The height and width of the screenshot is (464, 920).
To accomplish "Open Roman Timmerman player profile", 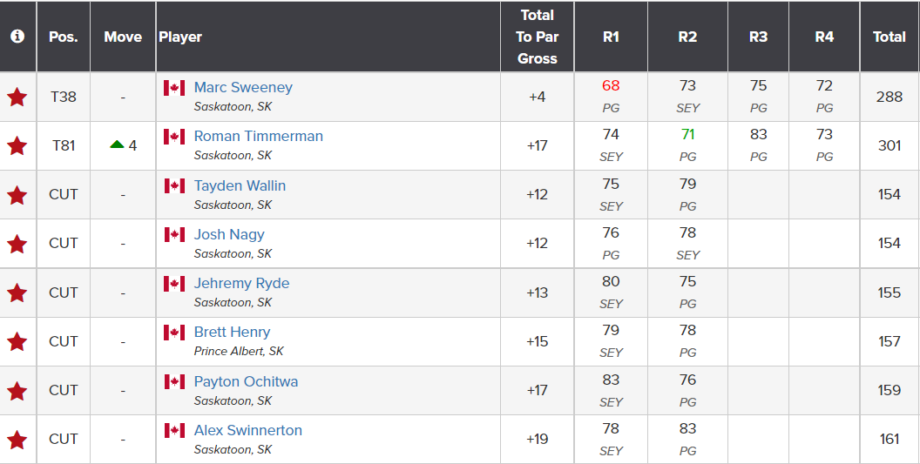I will [258, 136].
